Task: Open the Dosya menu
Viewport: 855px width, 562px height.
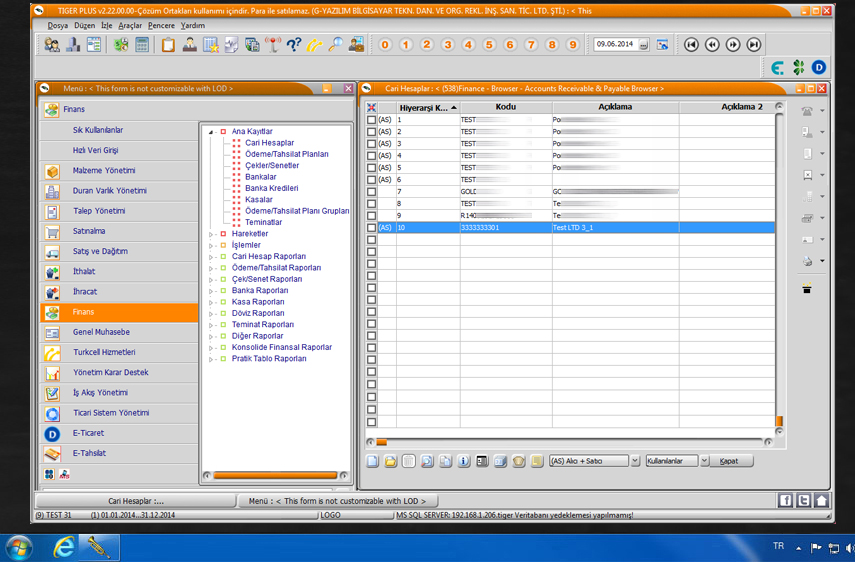Action: [x=58, y=26]
